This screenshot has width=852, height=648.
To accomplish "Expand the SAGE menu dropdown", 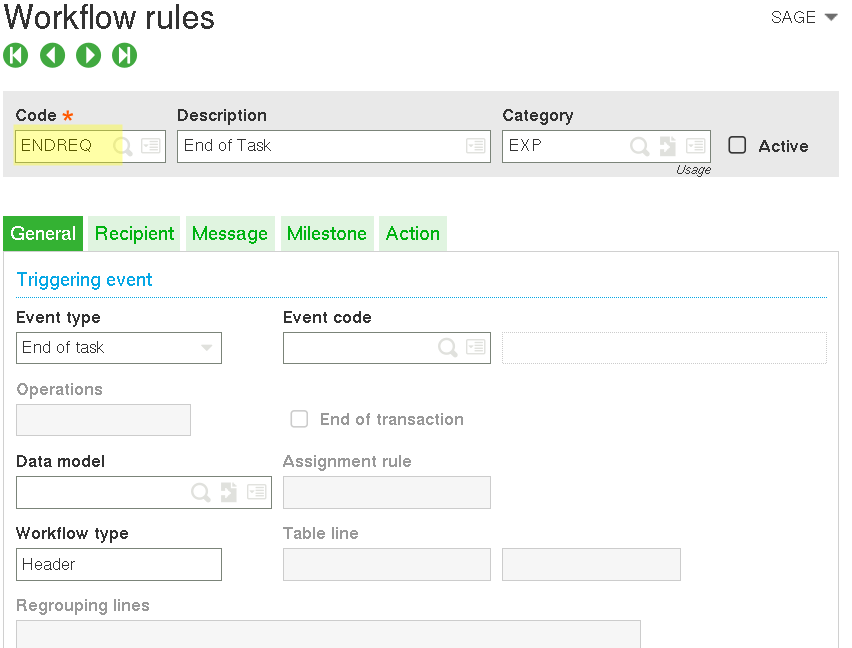I will [x=831, y=17].
